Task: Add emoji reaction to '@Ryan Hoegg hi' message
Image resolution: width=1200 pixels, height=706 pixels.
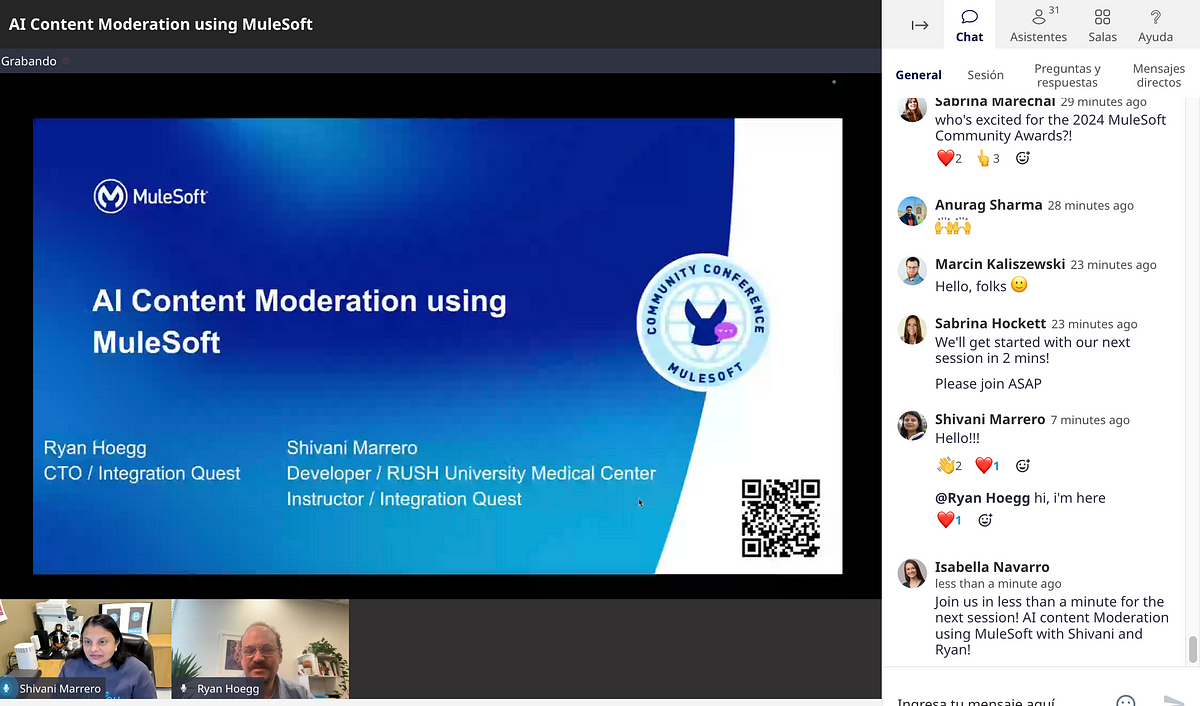Action: [984, 520]
